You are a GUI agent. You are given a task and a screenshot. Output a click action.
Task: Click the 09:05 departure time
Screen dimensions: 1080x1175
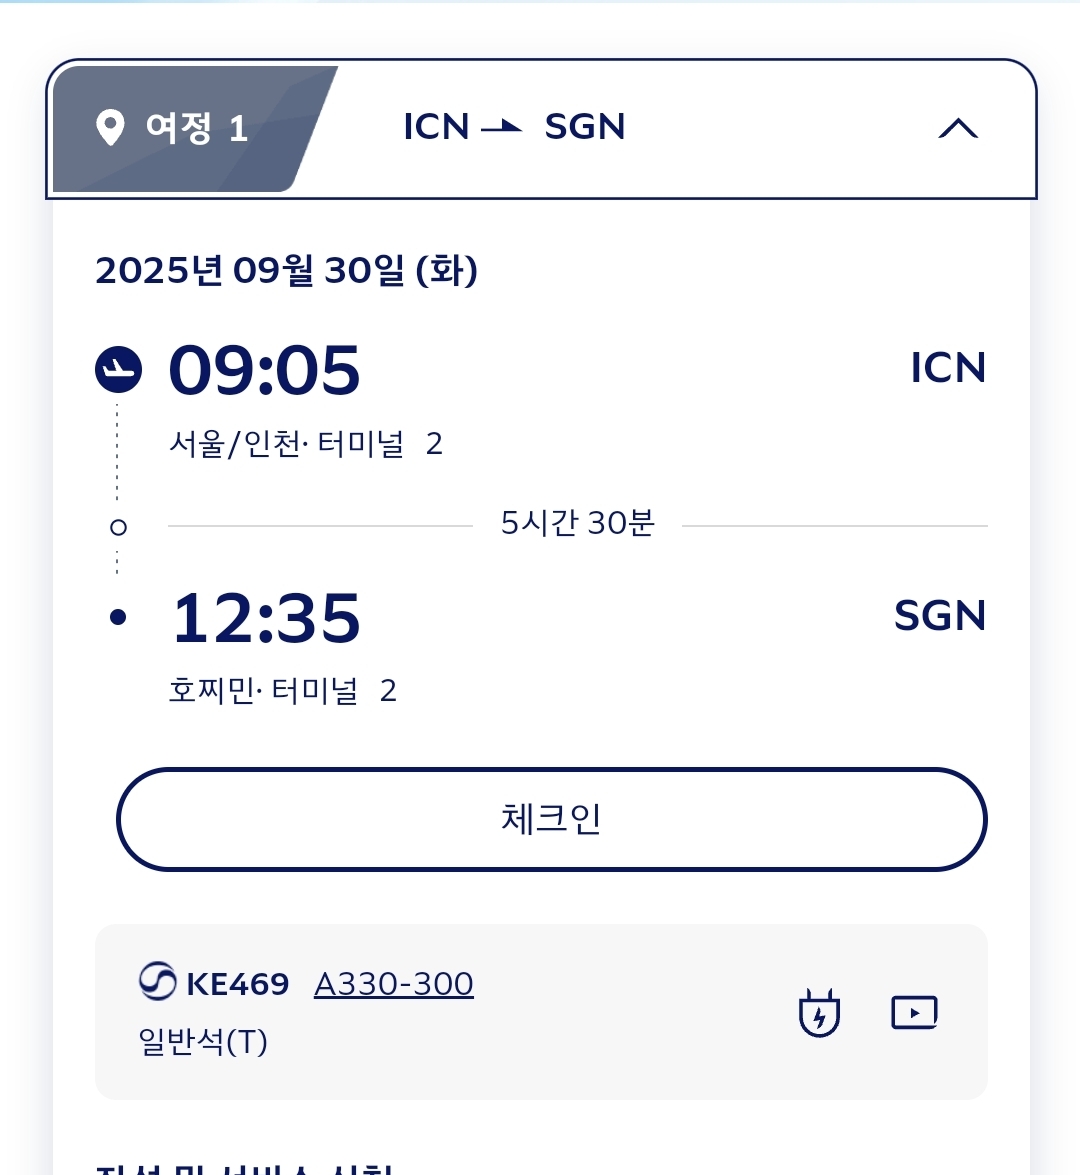pyautogui.click(x=265, y=370)
